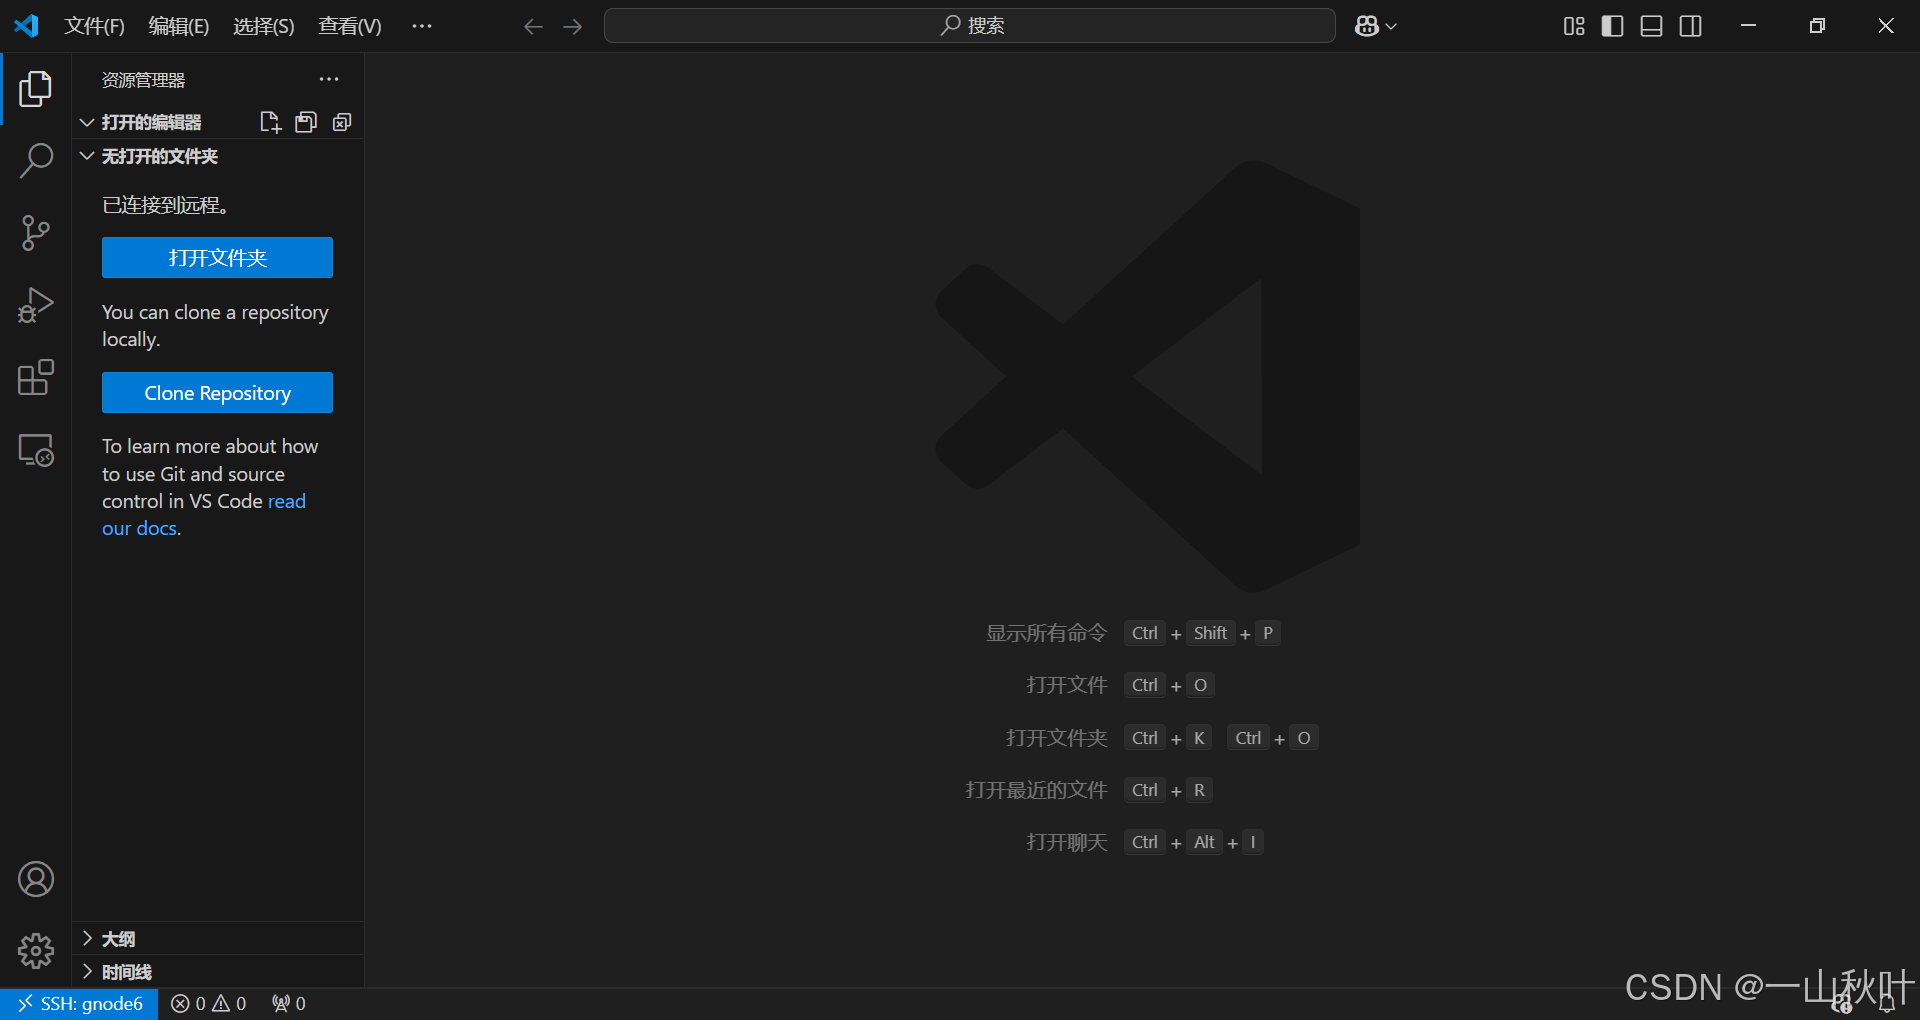Click the forwarded ports status item

pos(288,1003)
